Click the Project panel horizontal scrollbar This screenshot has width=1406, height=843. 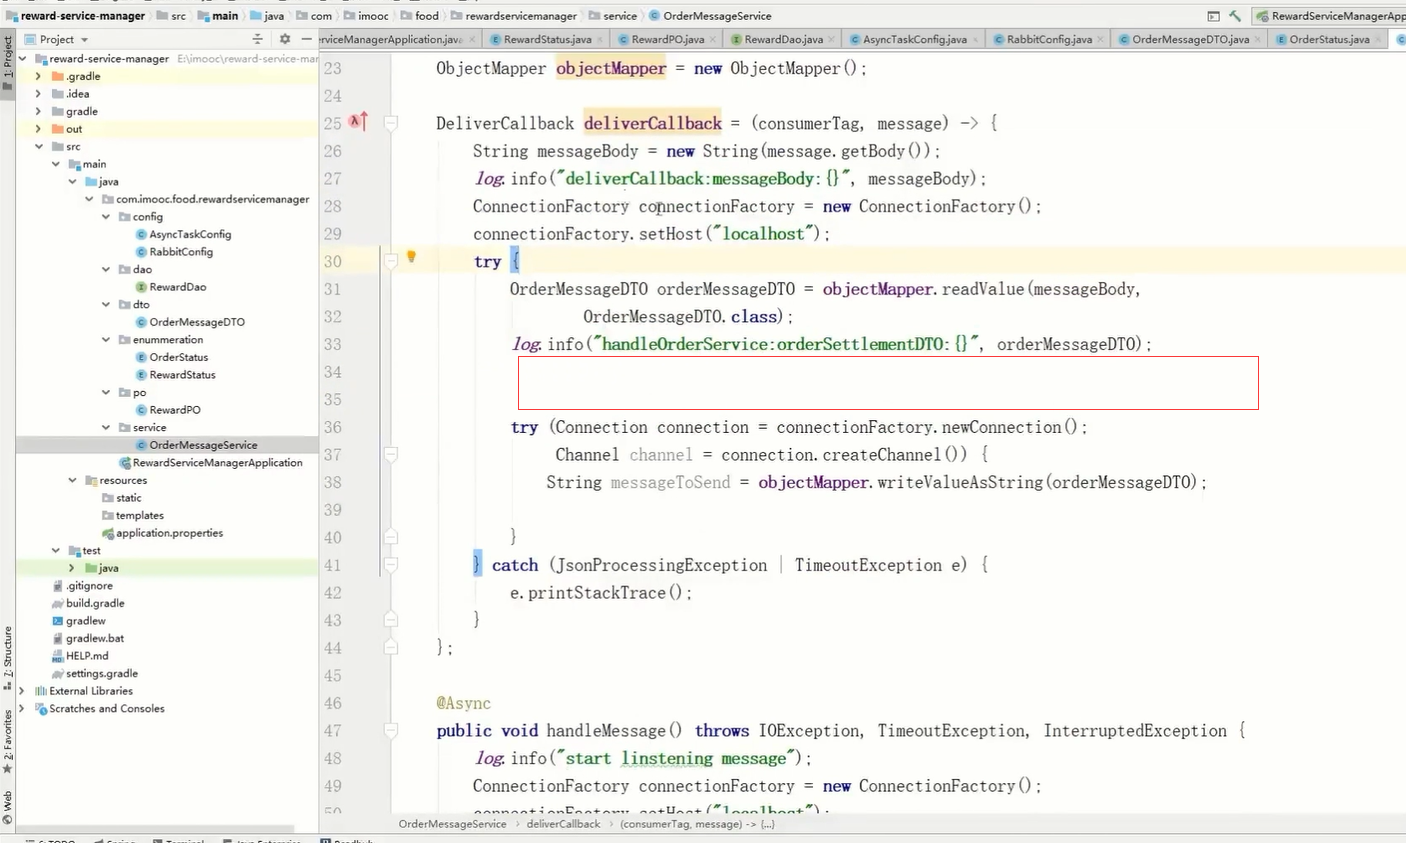point(155,829)
